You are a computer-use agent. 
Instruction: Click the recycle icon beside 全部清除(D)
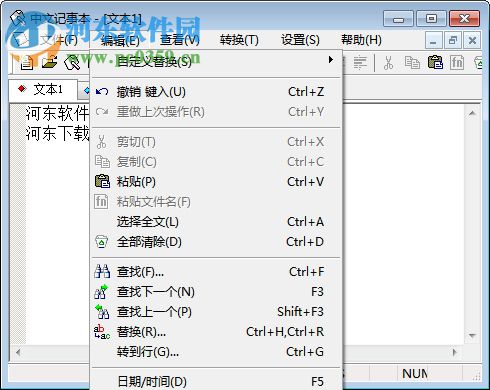click(102, 242)
